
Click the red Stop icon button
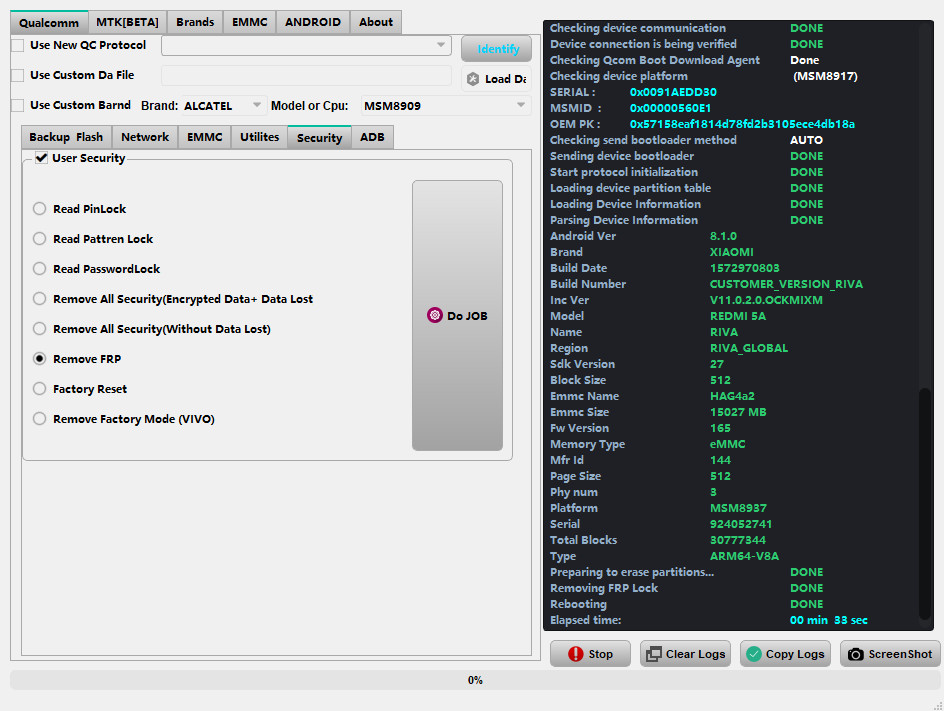coord(575,654)
